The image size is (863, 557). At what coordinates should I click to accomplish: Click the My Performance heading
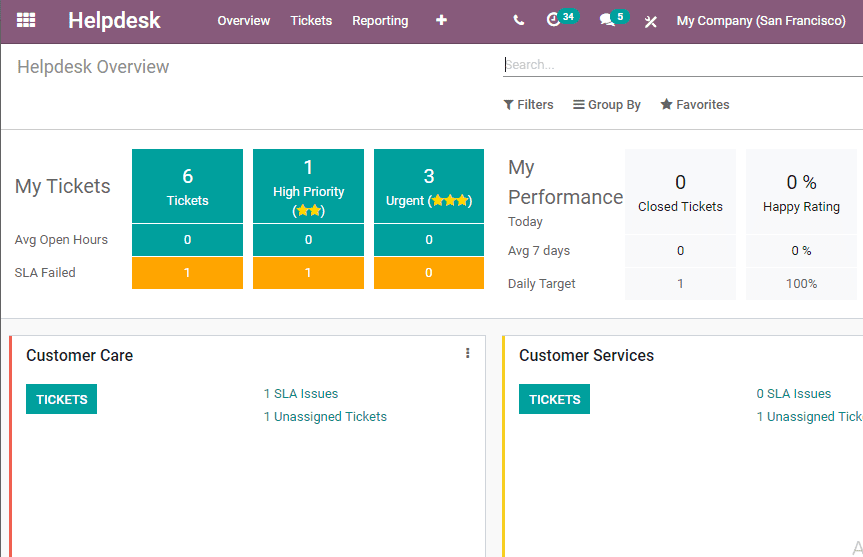tap(565, 182)
